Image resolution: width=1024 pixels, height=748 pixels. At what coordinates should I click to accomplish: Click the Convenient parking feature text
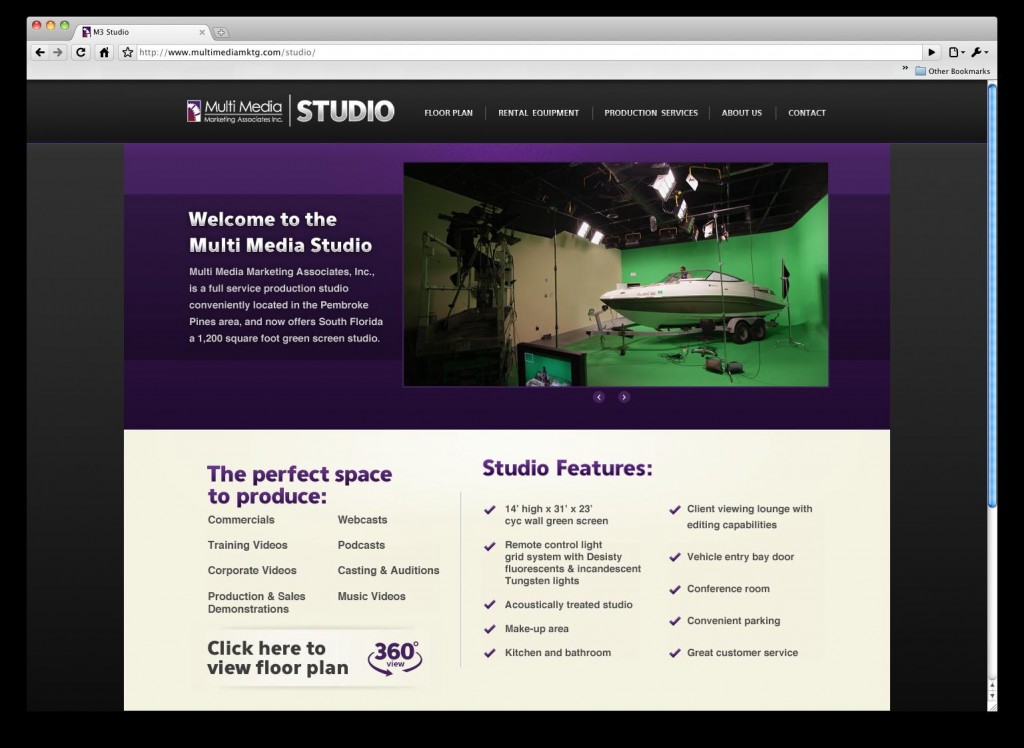coord(733,621)
